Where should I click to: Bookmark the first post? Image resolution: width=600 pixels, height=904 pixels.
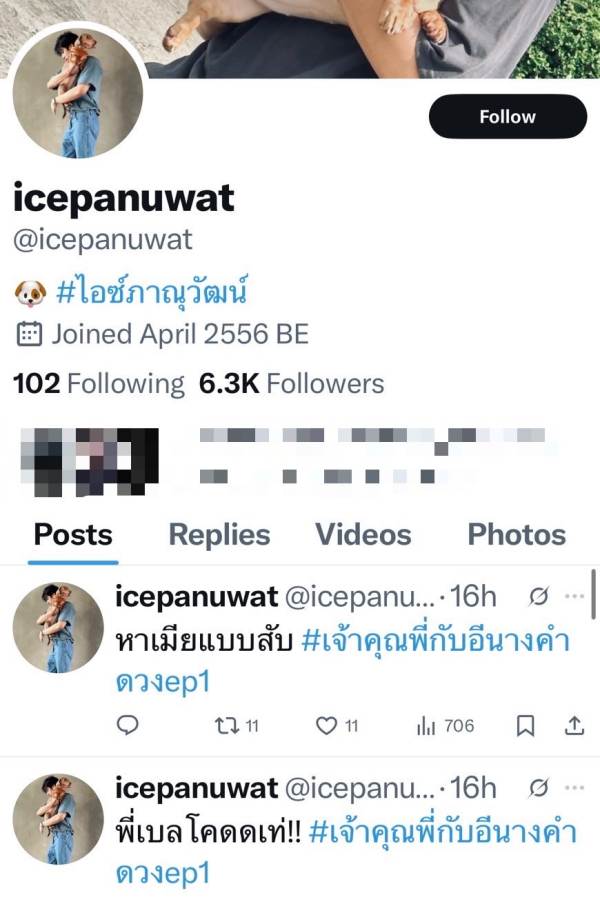[x=525, y=726]
